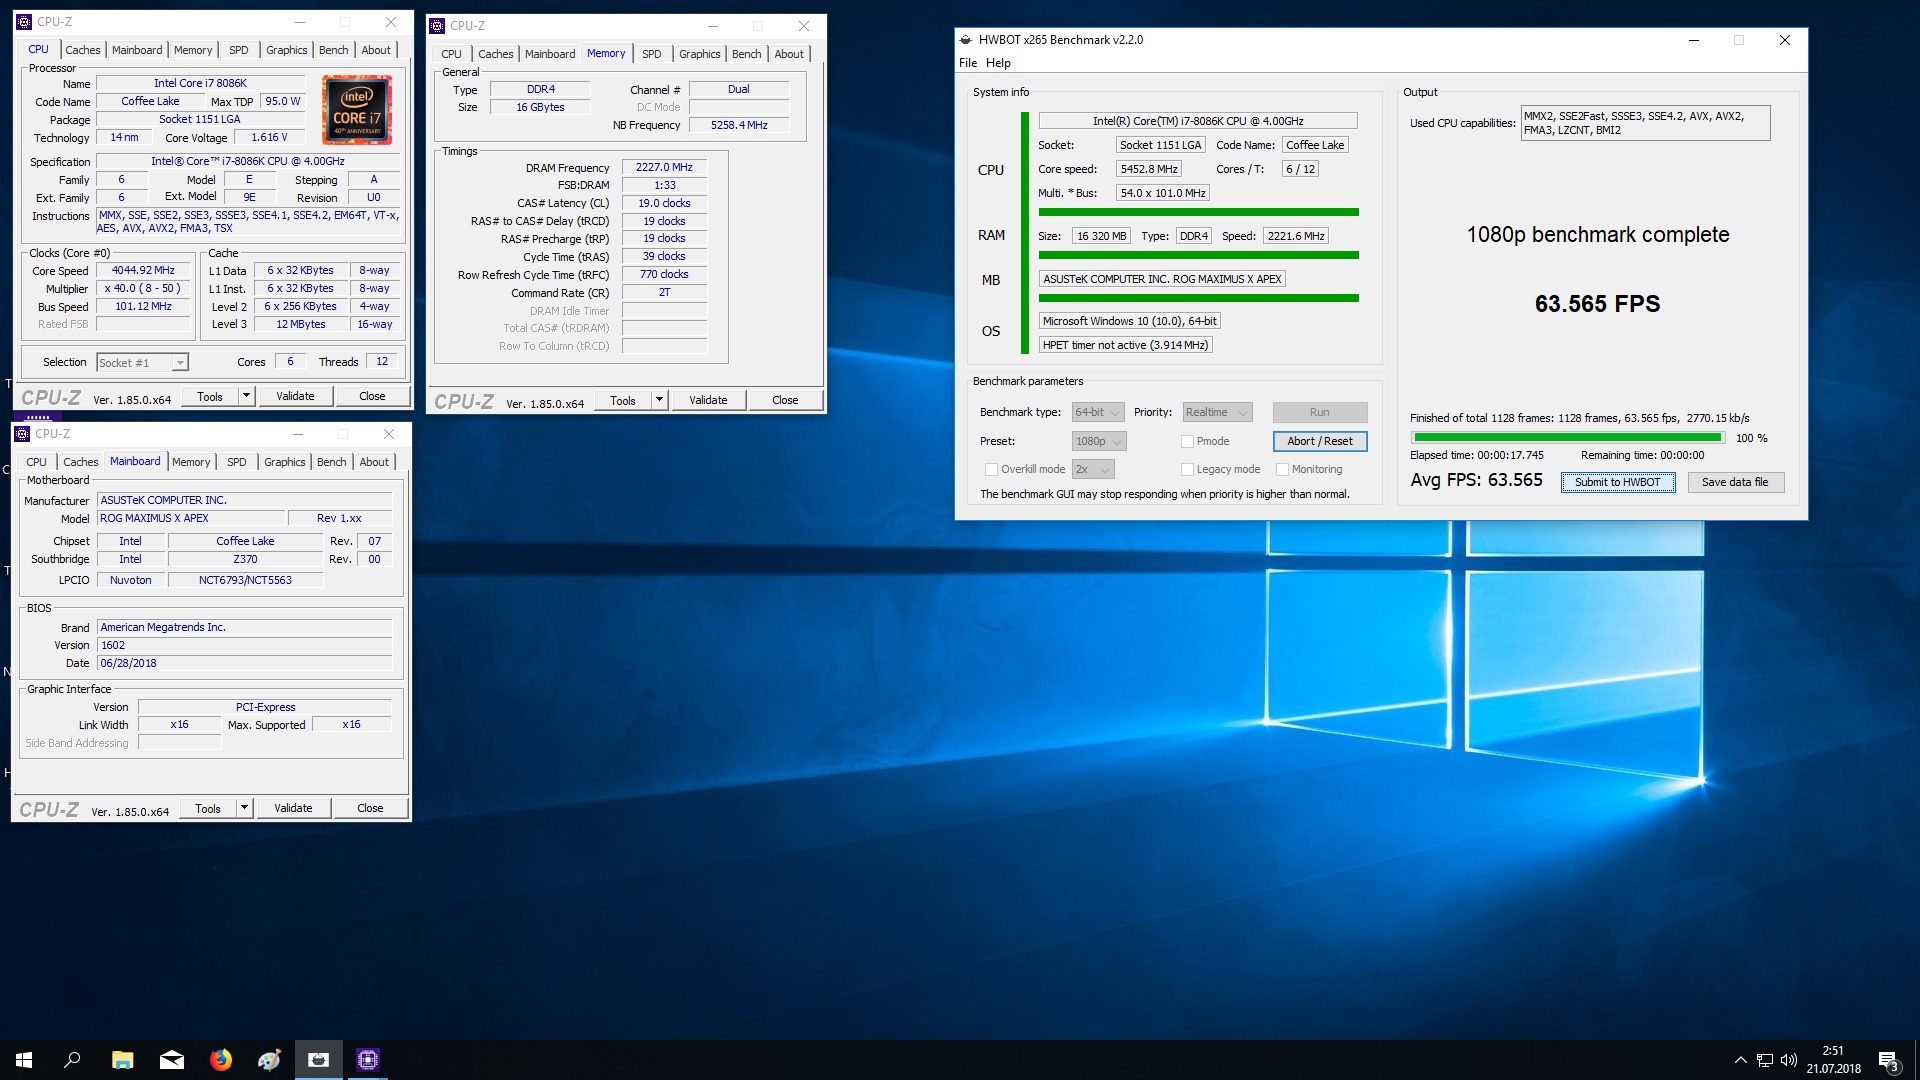Toggle the Pmode checkbox
The width and height of the screenshot is (1920, 1080).
point(1187,441)
